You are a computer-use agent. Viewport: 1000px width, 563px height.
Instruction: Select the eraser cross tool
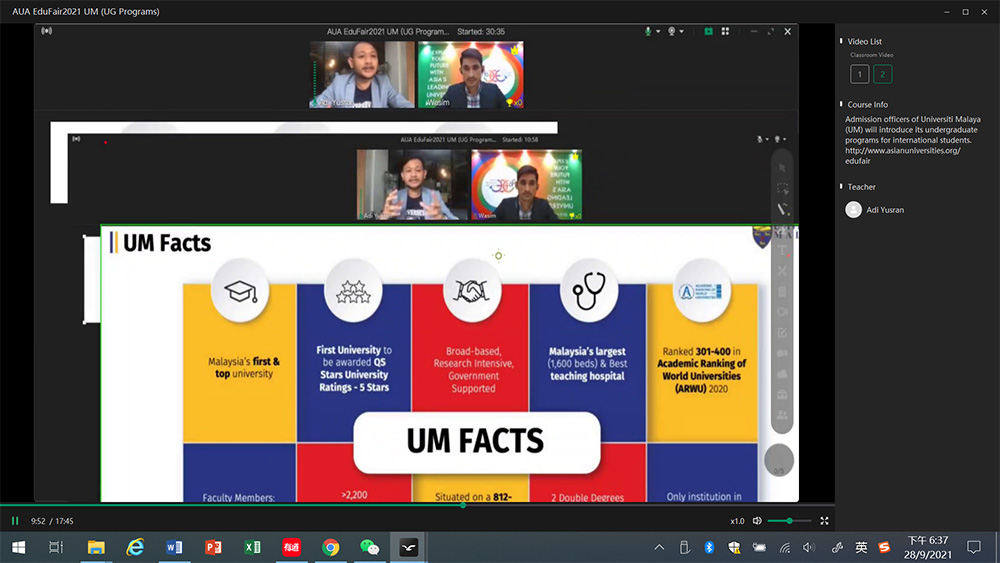point(783,271)
